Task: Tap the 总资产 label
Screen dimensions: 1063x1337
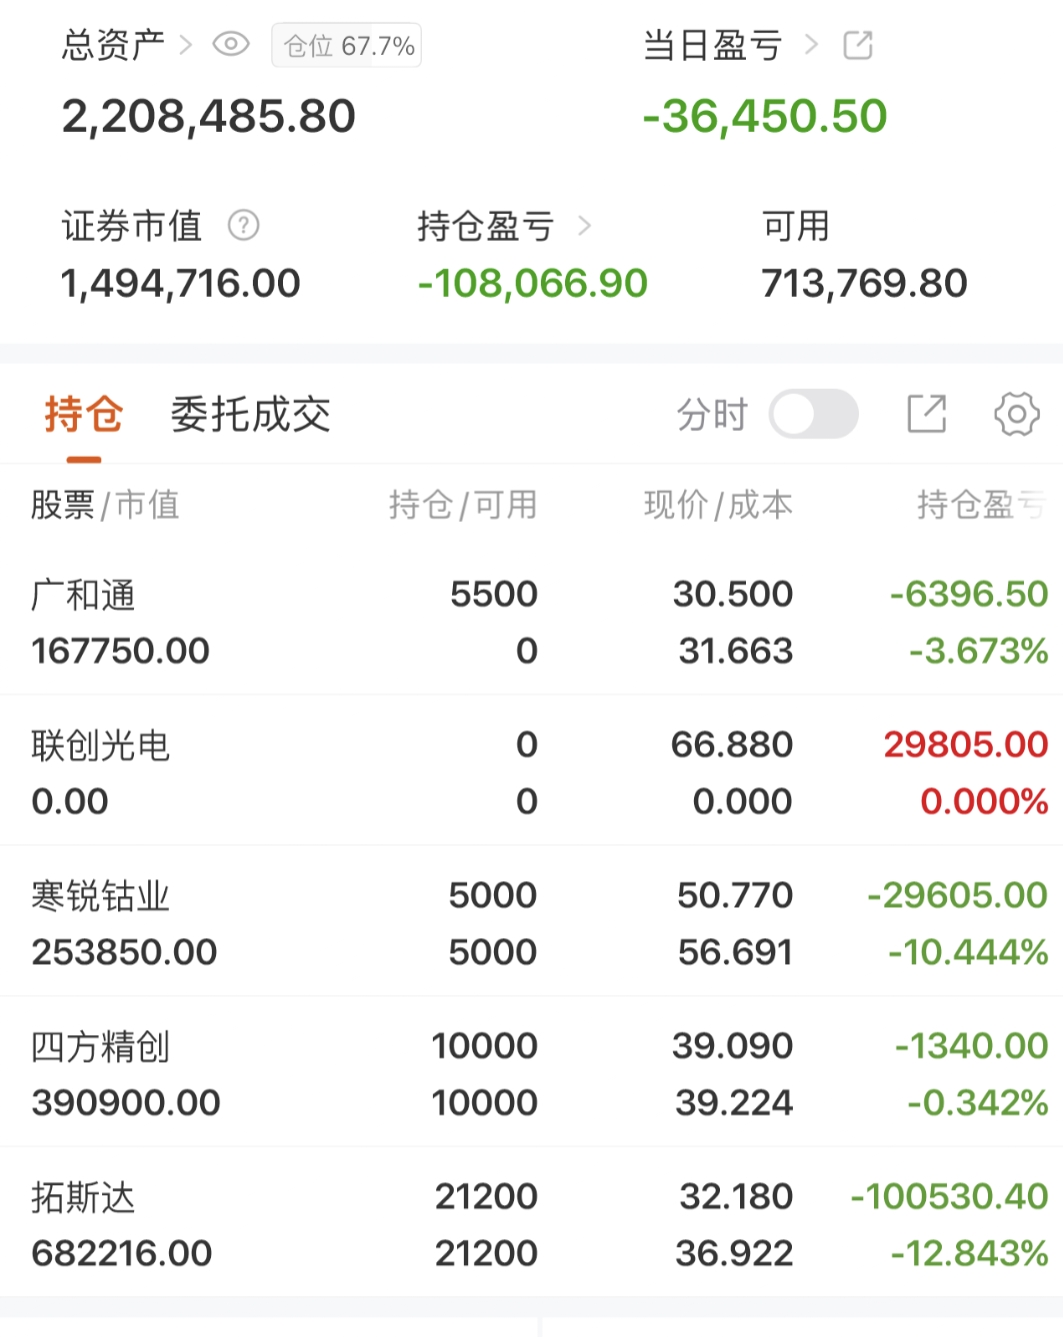Action: 114,45
